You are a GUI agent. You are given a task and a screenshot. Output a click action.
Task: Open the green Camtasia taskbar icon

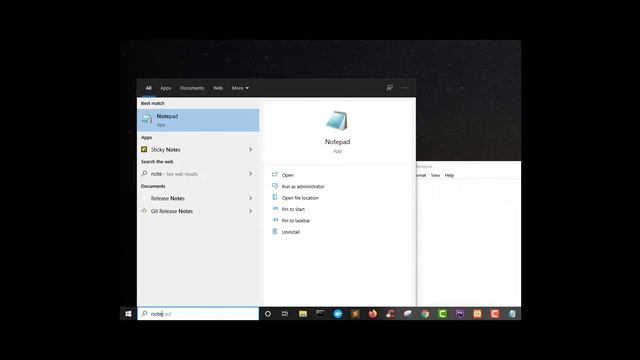click(x=442, y=314)
